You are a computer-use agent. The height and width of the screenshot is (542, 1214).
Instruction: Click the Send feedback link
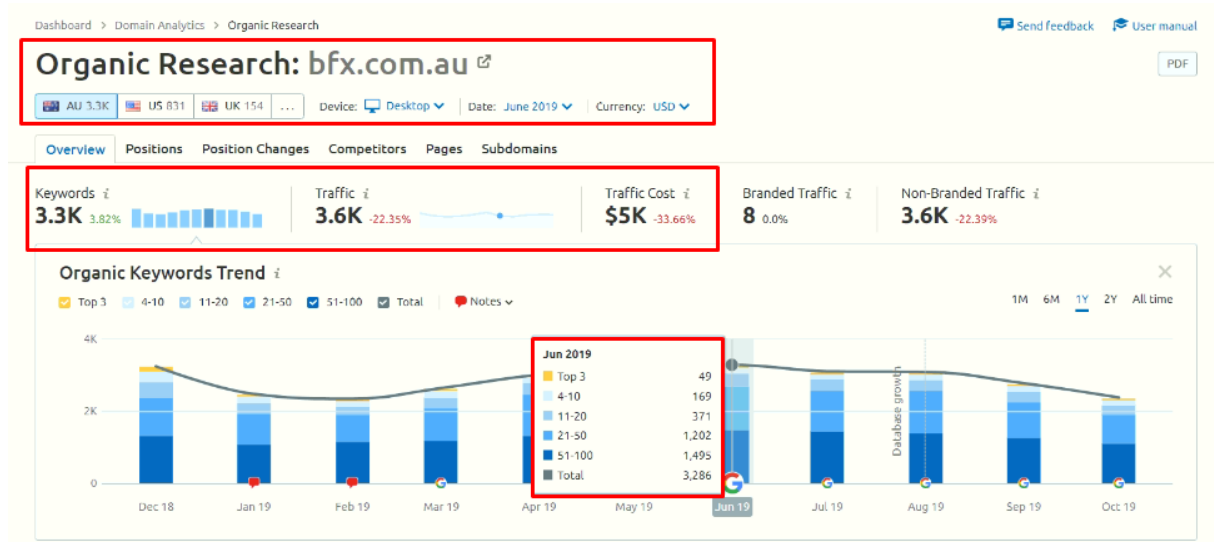click(x=1046, y=25)
